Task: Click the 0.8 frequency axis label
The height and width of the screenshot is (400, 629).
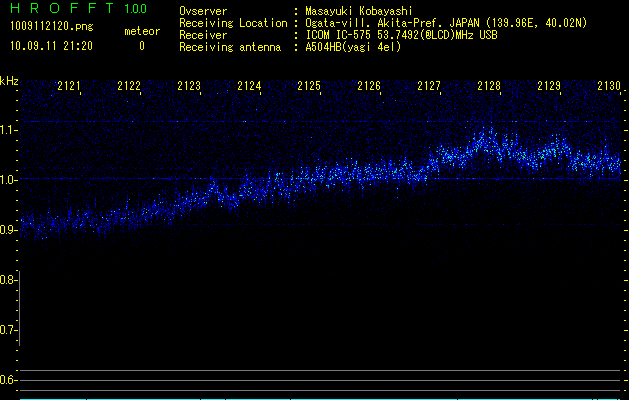Action: (x=9, y=280)
